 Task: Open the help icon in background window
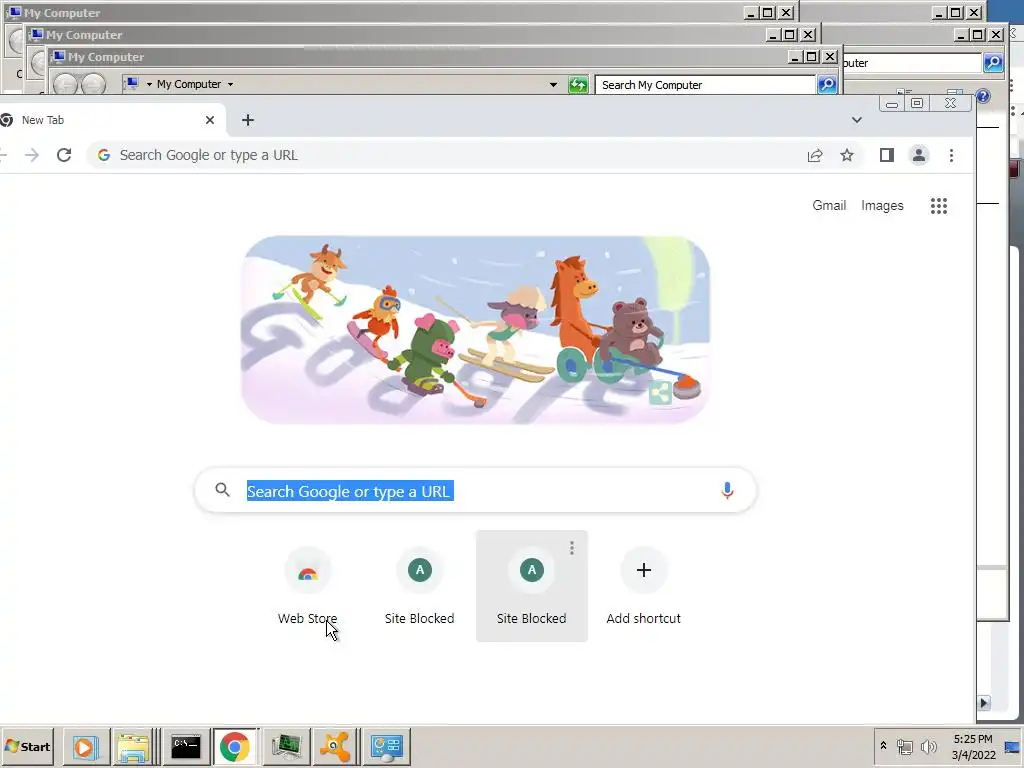click(983, 97)
